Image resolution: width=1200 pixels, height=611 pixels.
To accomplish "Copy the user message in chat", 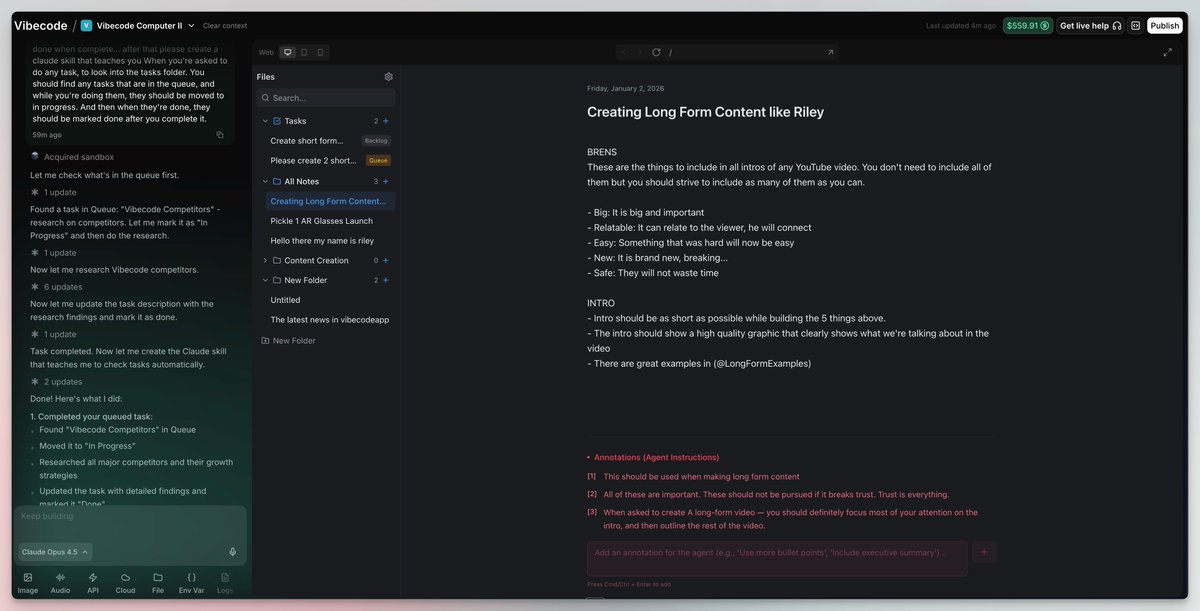I will pos(220,134).
